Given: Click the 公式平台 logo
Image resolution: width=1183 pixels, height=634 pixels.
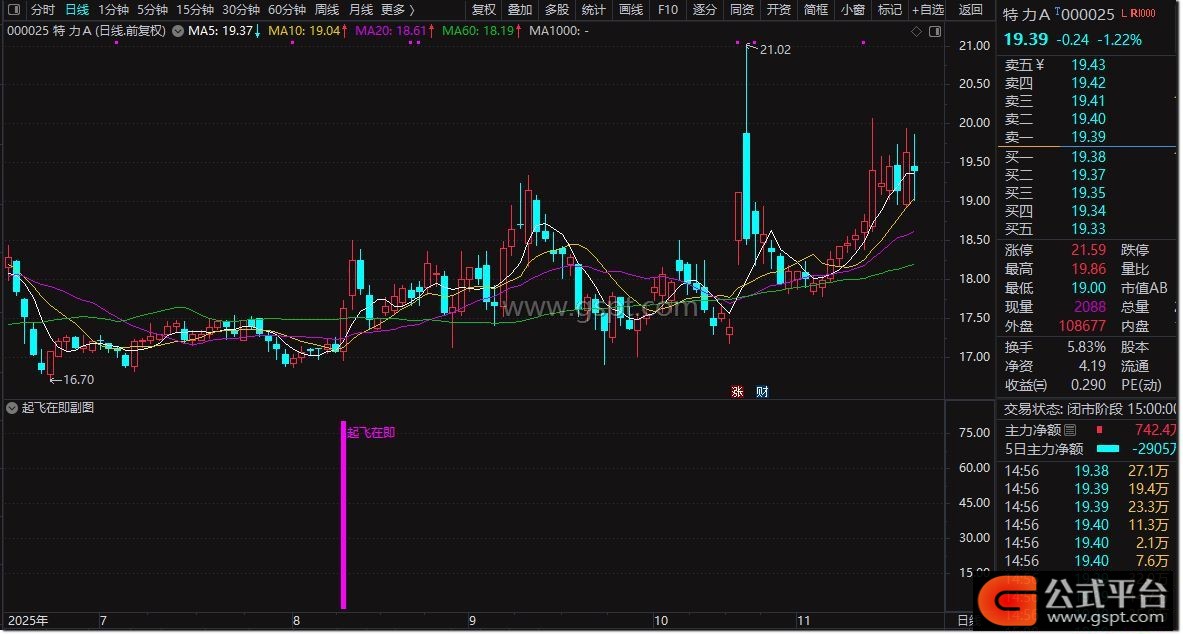Looking at the screenshot, I should (x=1075, y=596).
